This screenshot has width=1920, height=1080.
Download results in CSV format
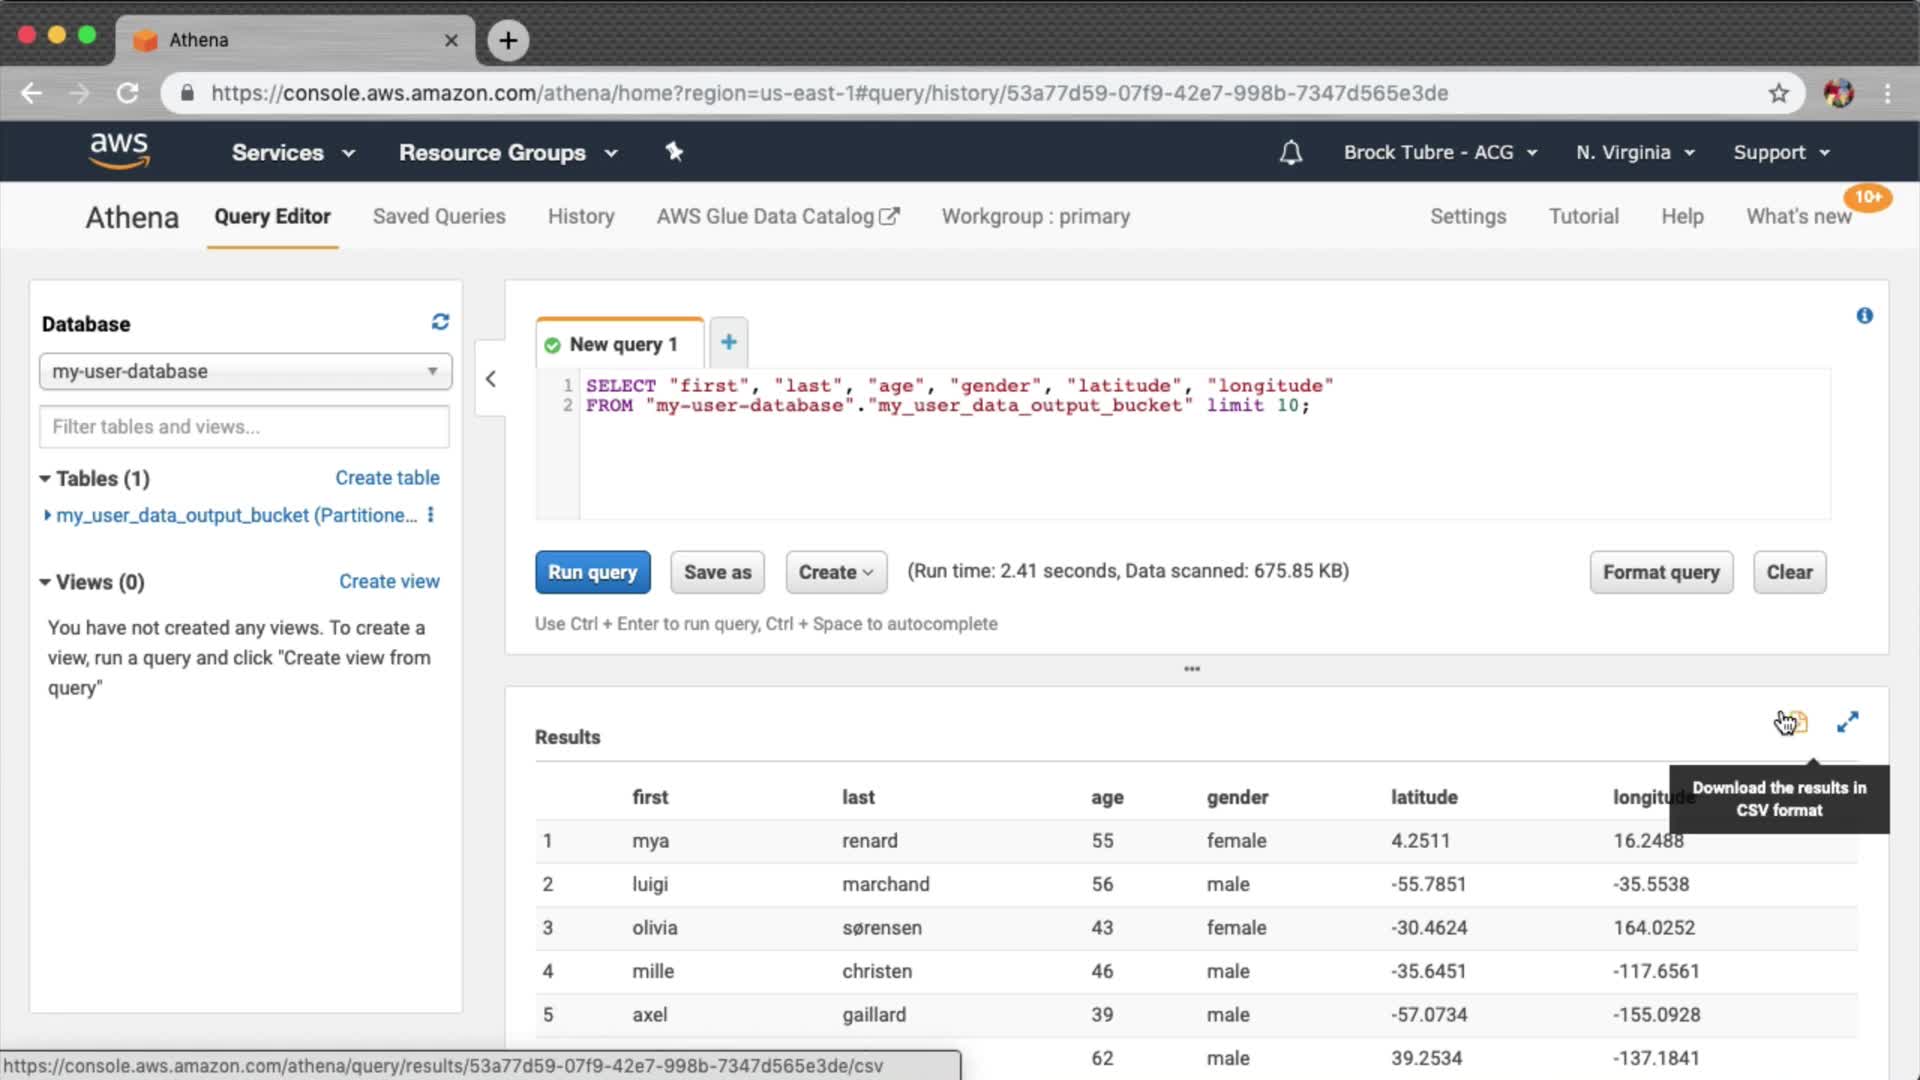tap(1796, 722)
